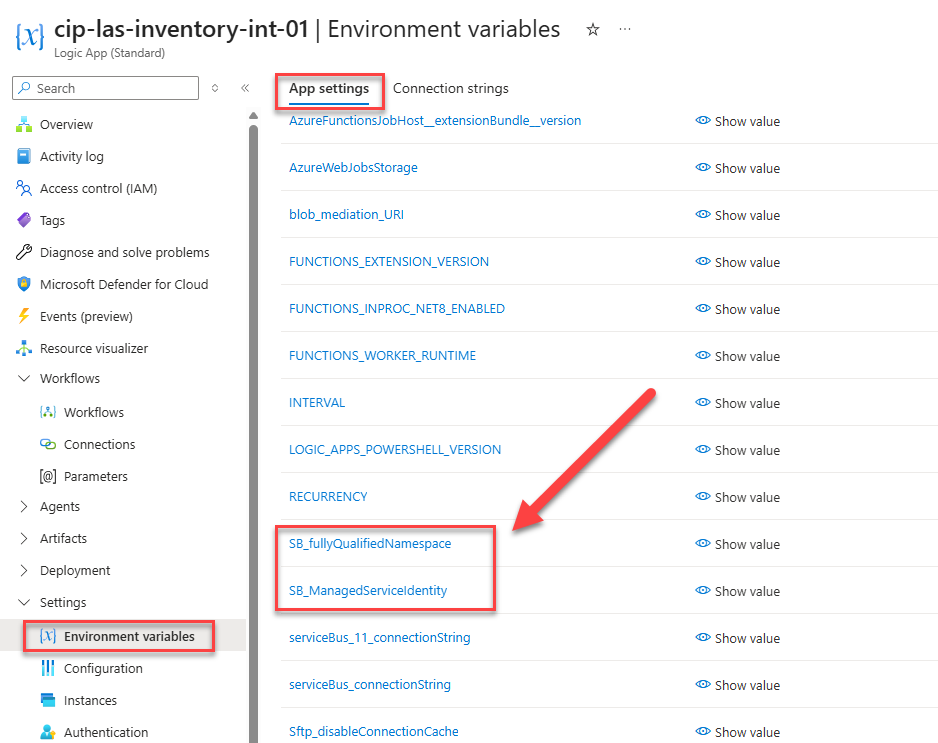Open the blob_mediation_URI setting link

(x=346, y=214)
